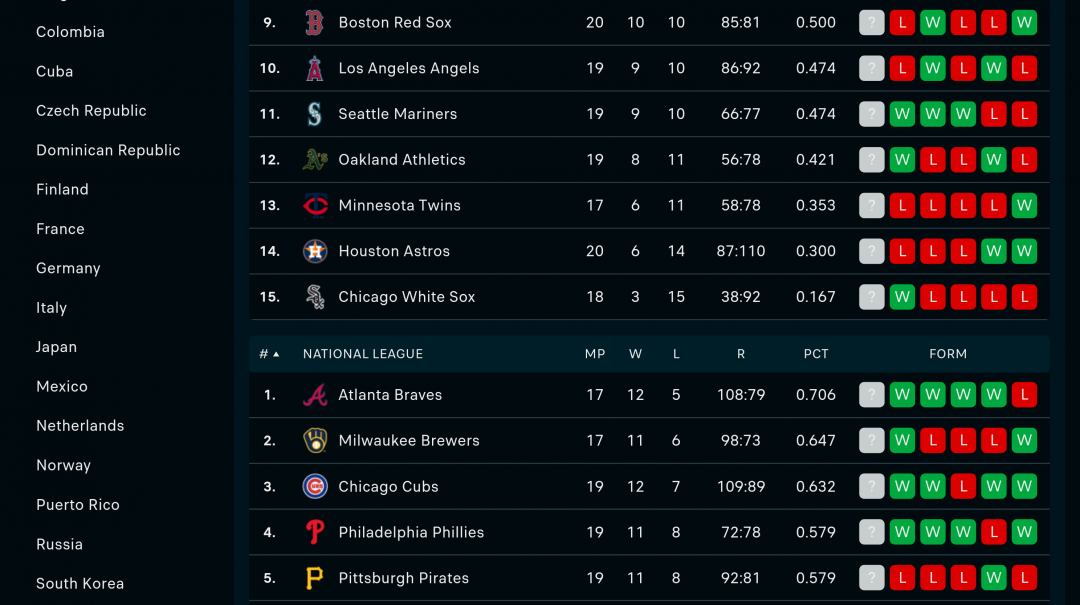The width and height of the screenshot is (1080, 605).
Task: Select the Chicago White Sox logo
Action: pos(315,297)
